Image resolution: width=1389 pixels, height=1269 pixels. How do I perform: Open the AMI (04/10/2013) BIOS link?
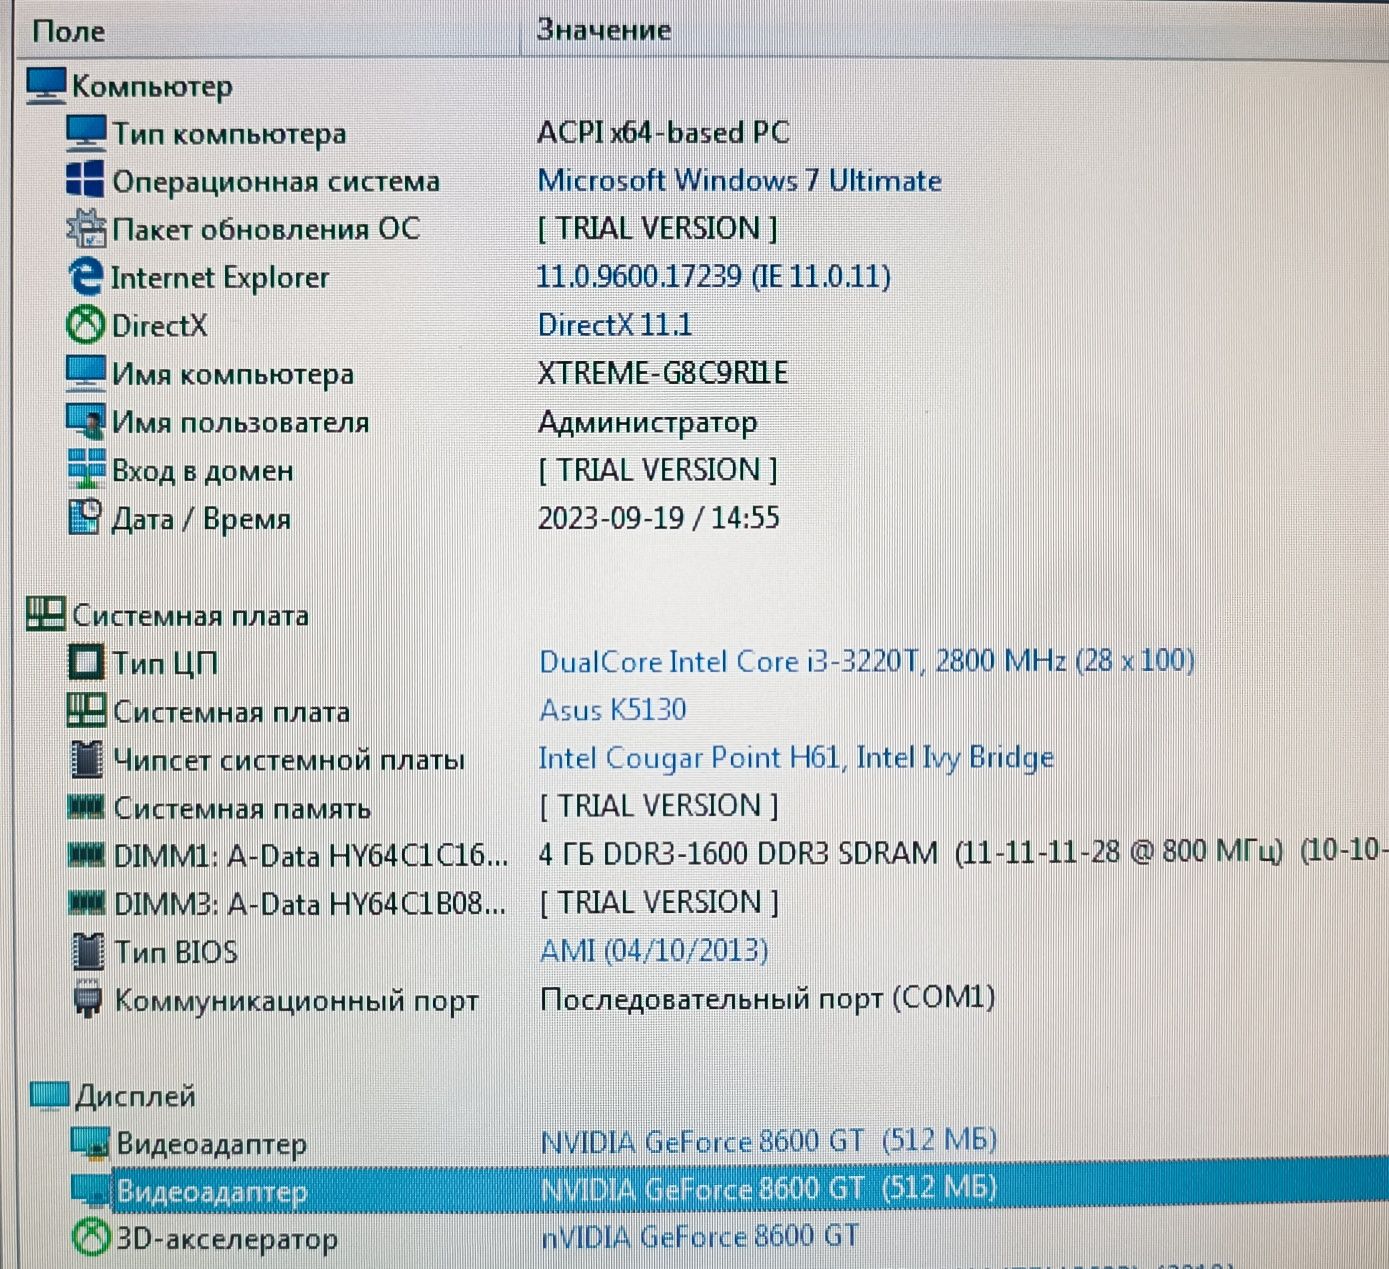click(x=654, y=950)
